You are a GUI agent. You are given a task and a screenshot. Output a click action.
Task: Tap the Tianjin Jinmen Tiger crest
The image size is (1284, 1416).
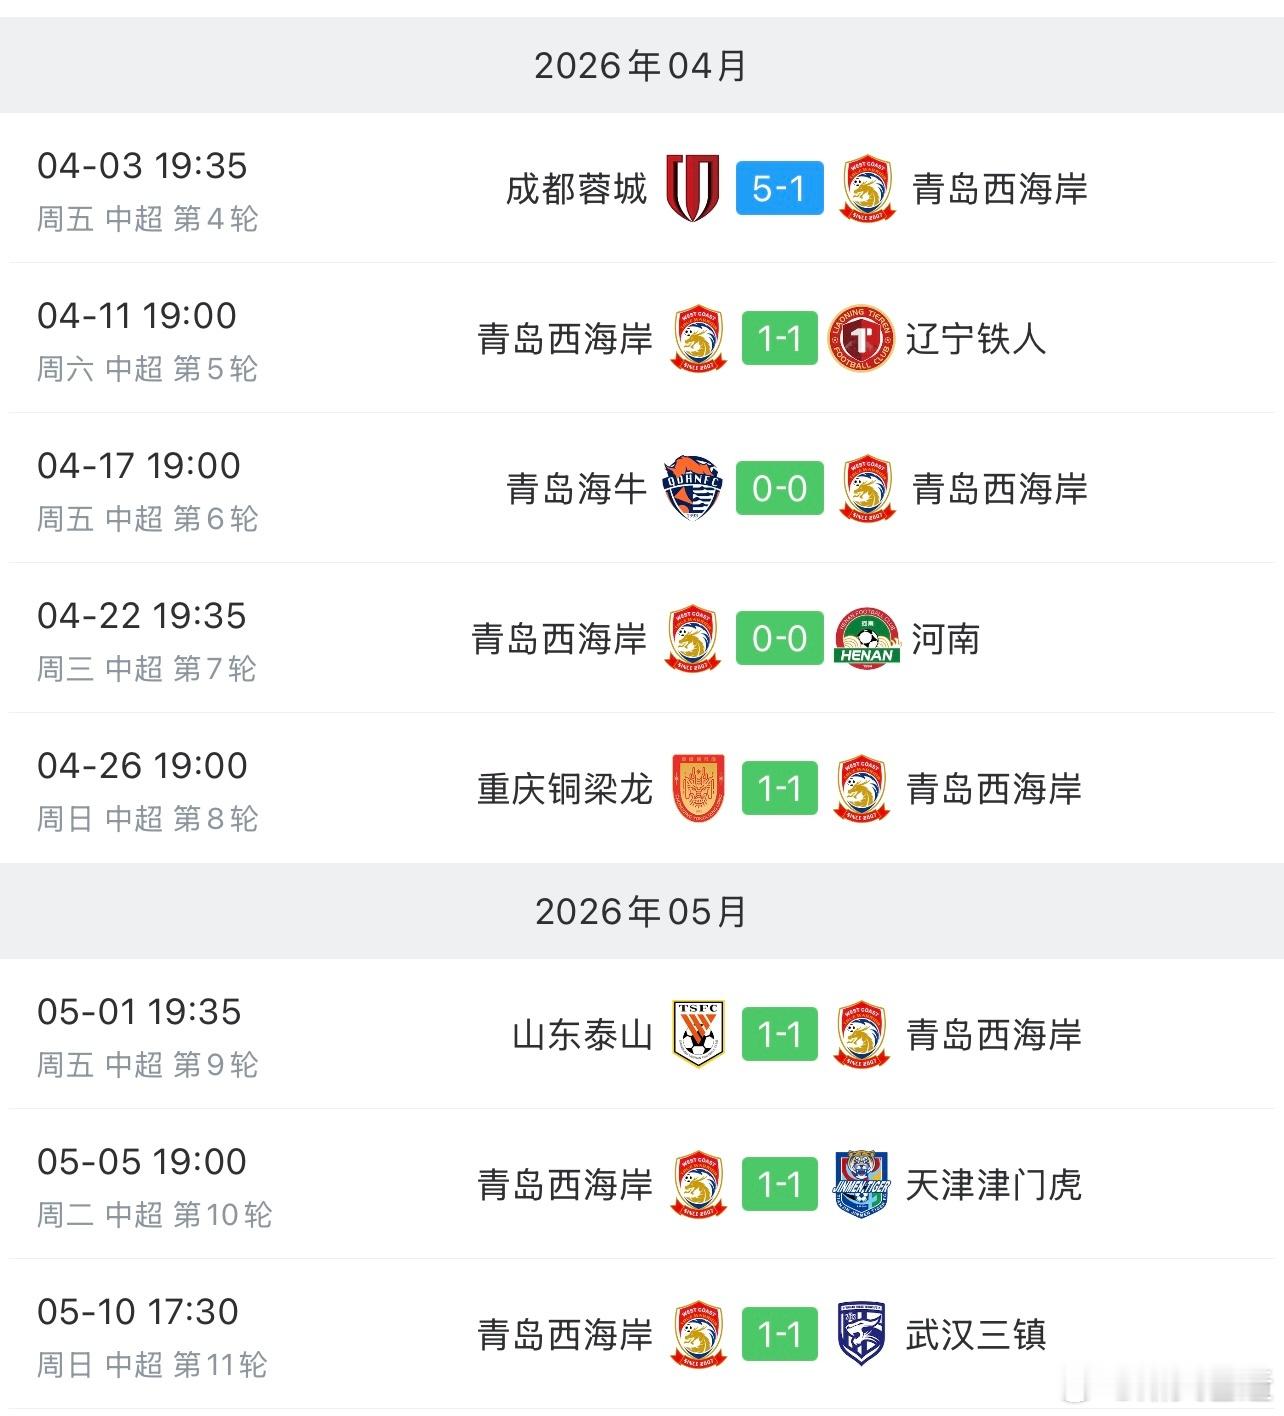(861, 1184)
